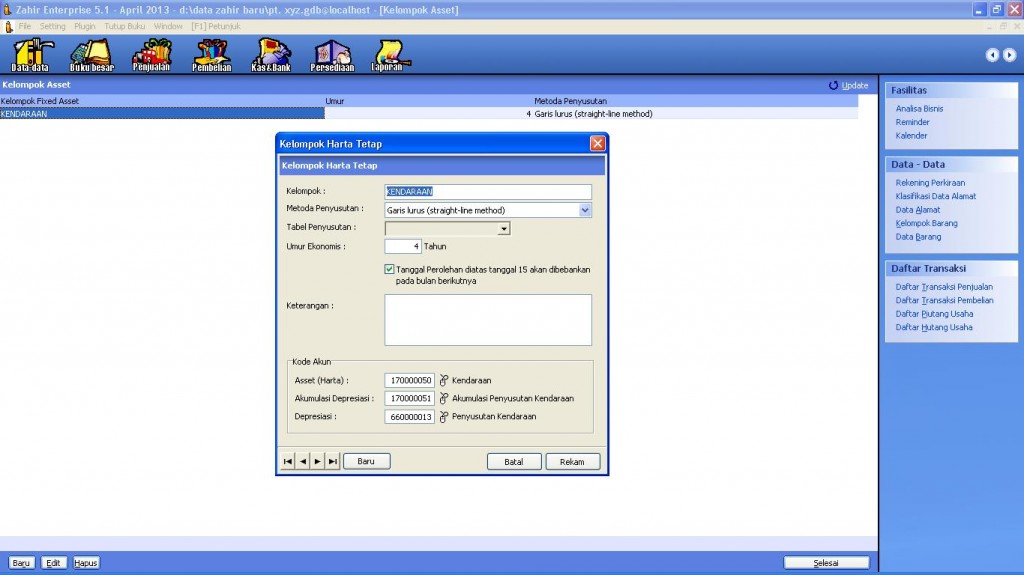Click lookup icon beside Asset (Harta) code
Screen dimensions: 1024x575
pos(444,381)
